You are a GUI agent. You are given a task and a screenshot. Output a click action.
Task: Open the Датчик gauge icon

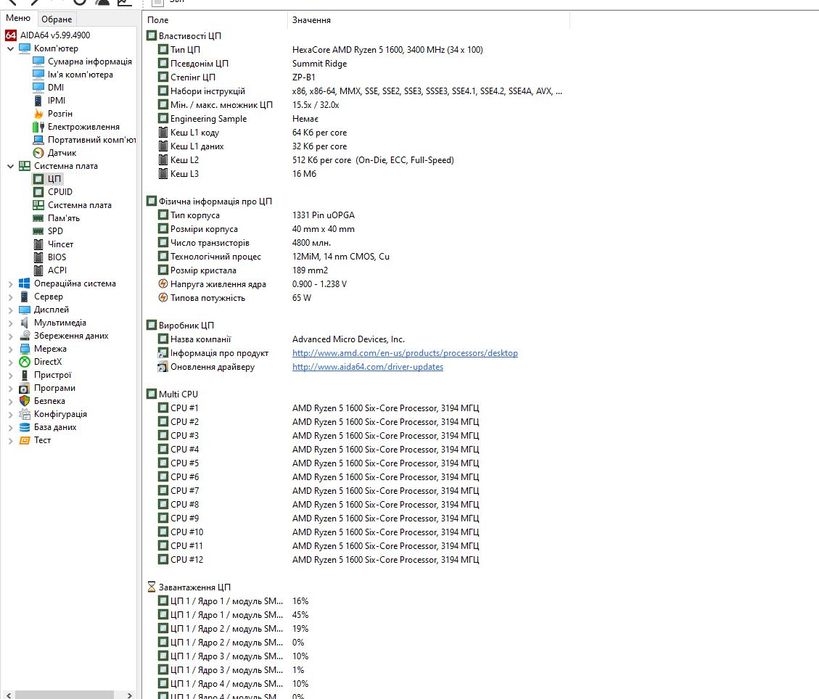tap(38, 153)
